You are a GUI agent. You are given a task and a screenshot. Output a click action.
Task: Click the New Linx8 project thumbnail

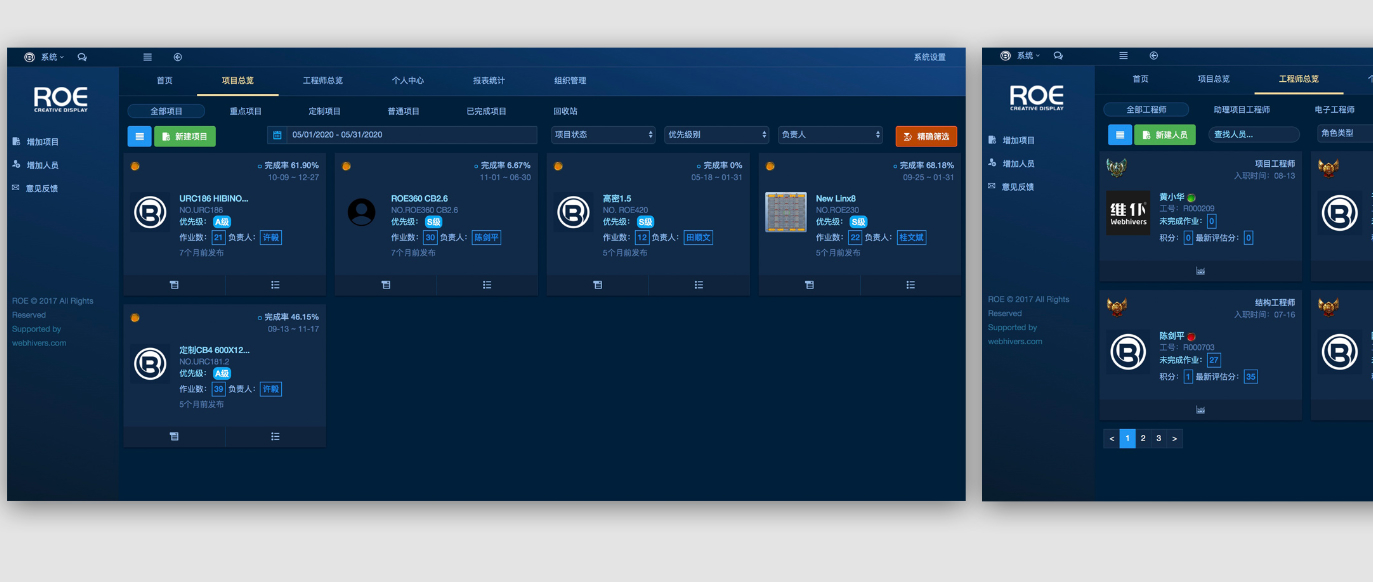click(785, 212)
